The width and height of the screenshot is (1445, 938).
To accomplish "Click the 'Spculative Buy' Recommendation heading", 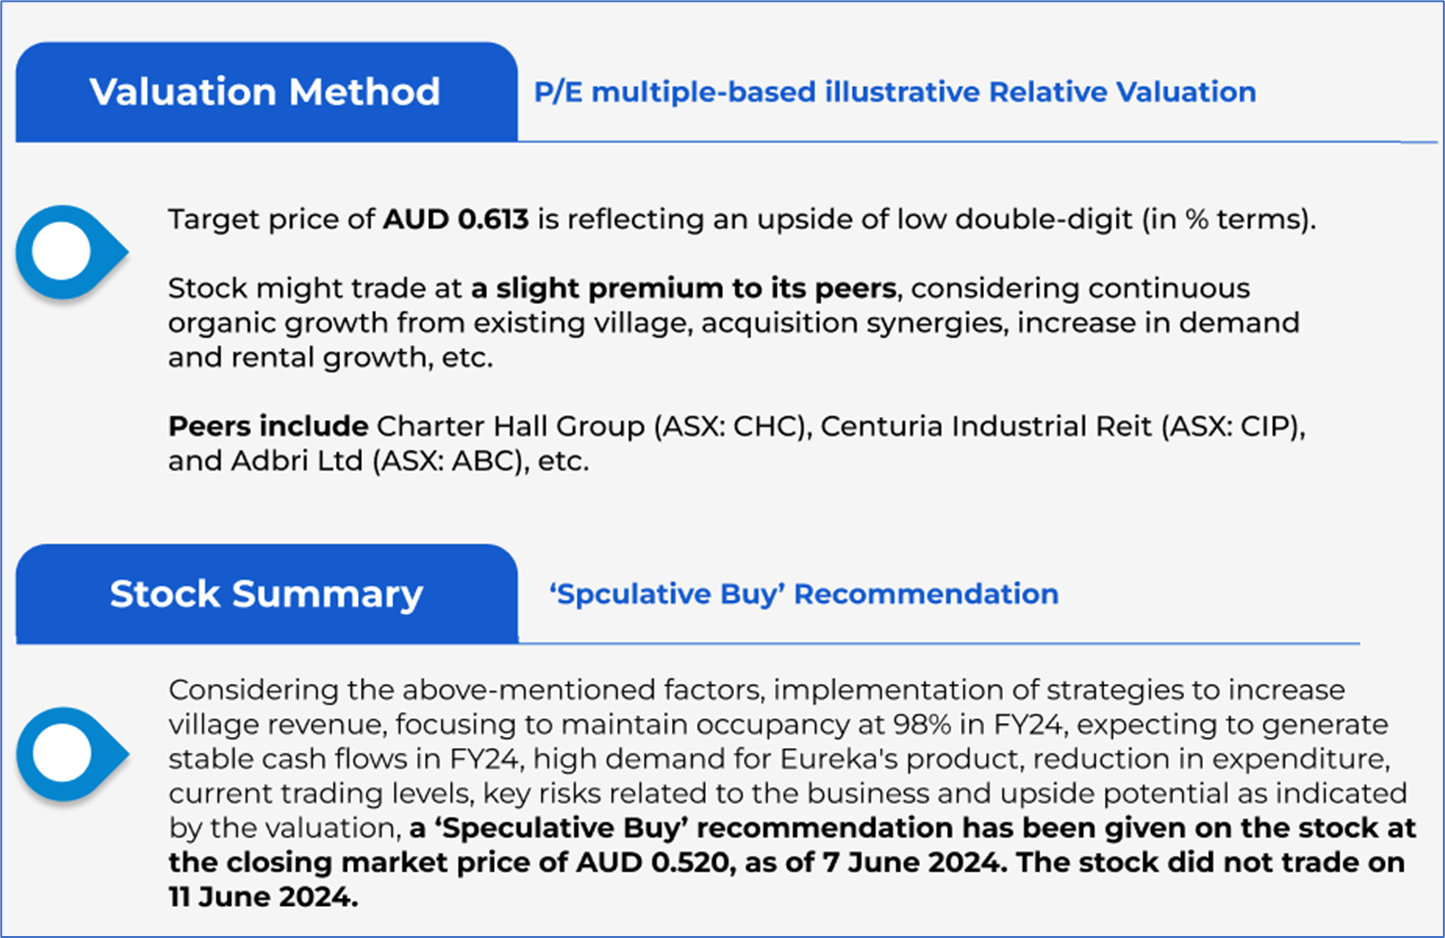I will (803, 594).
